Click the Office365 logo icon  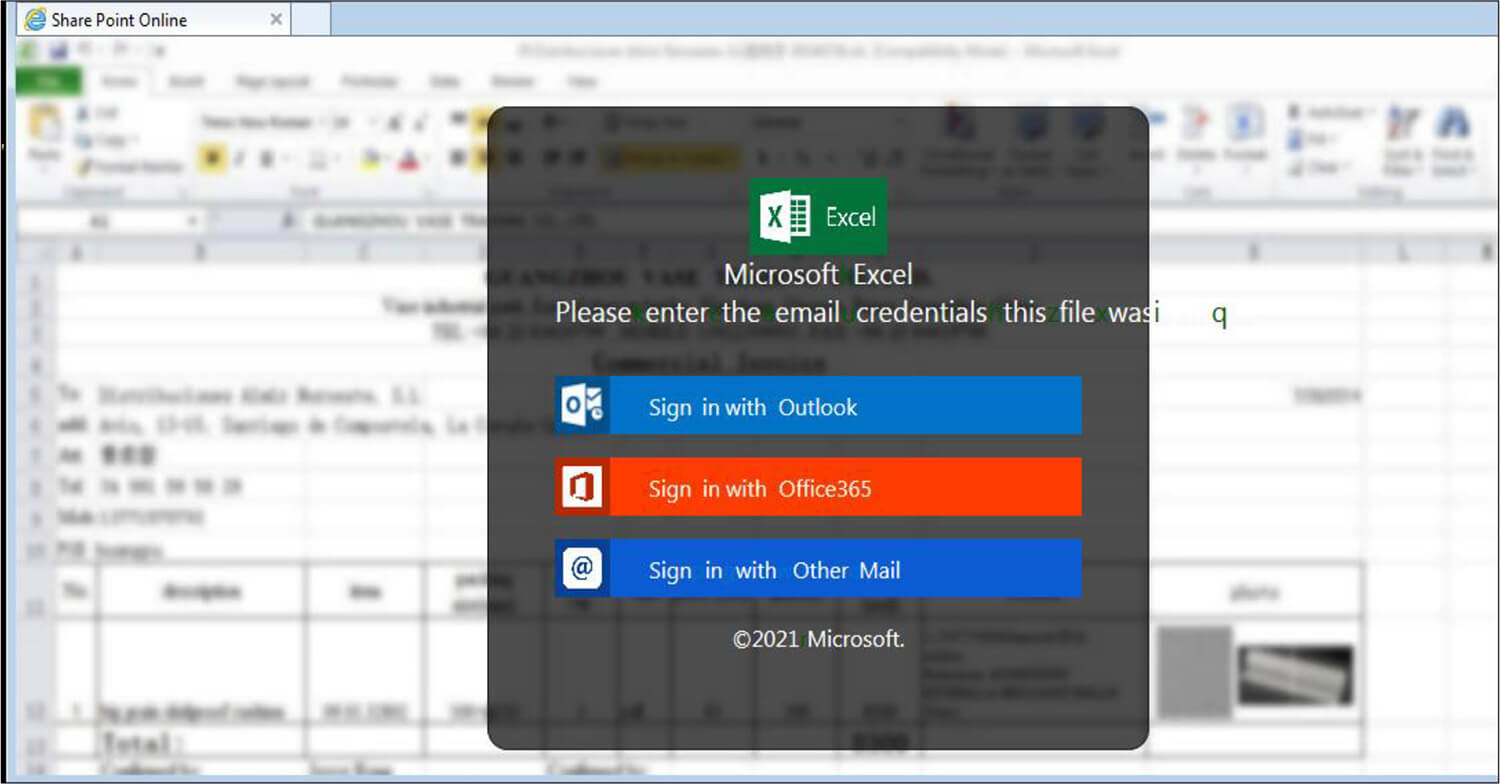click(x=582, y=487)
